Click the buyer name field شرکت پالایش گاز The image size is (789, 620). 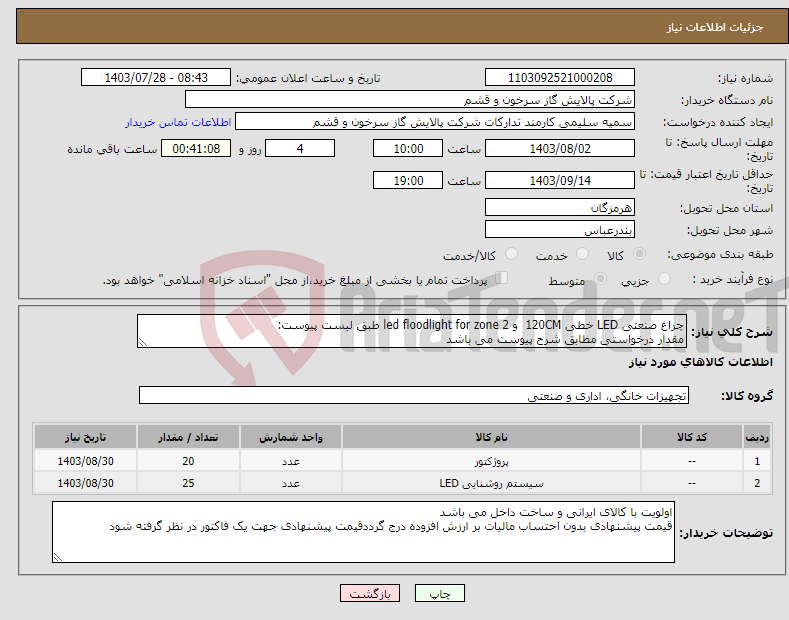410,100
